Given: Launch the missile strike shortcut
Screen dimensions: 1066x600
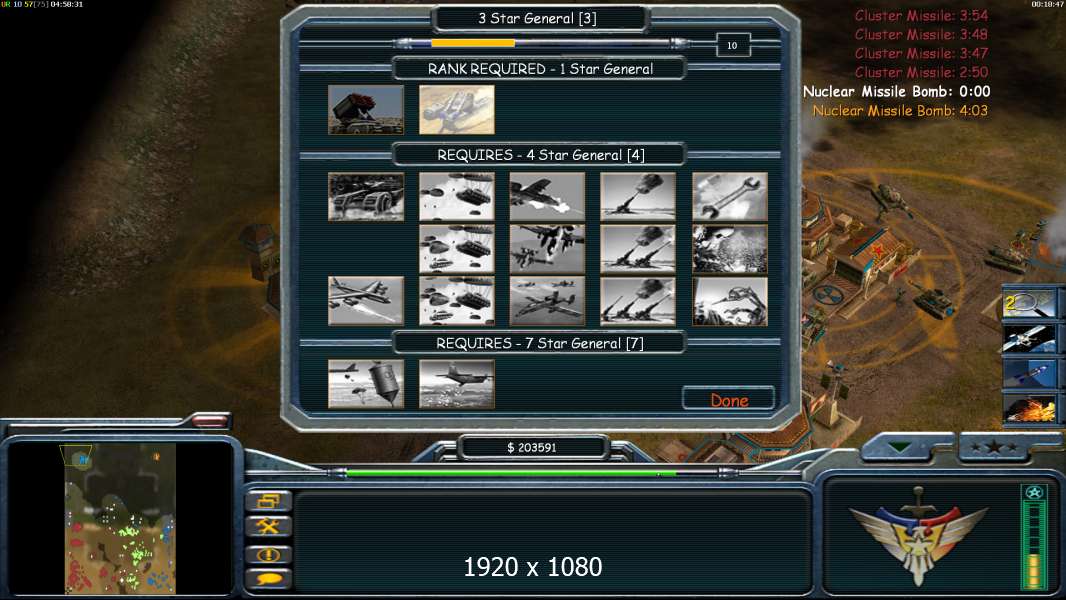Looking at the screenshot, I should pos(1029,374).
